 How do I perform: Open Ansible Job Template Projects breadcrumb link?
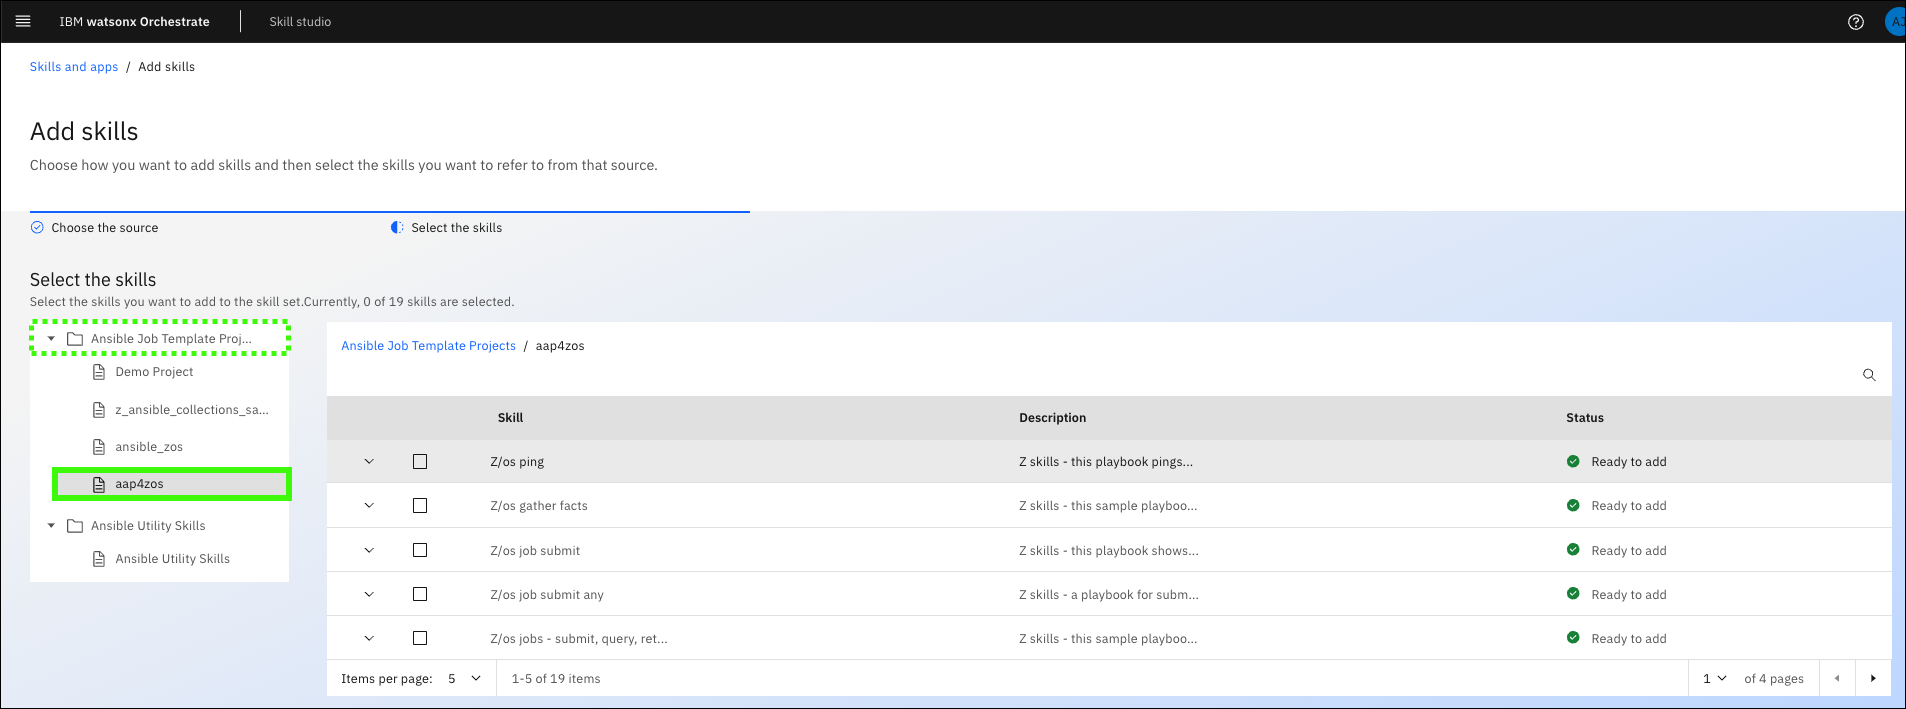click(x=428, y=346)
